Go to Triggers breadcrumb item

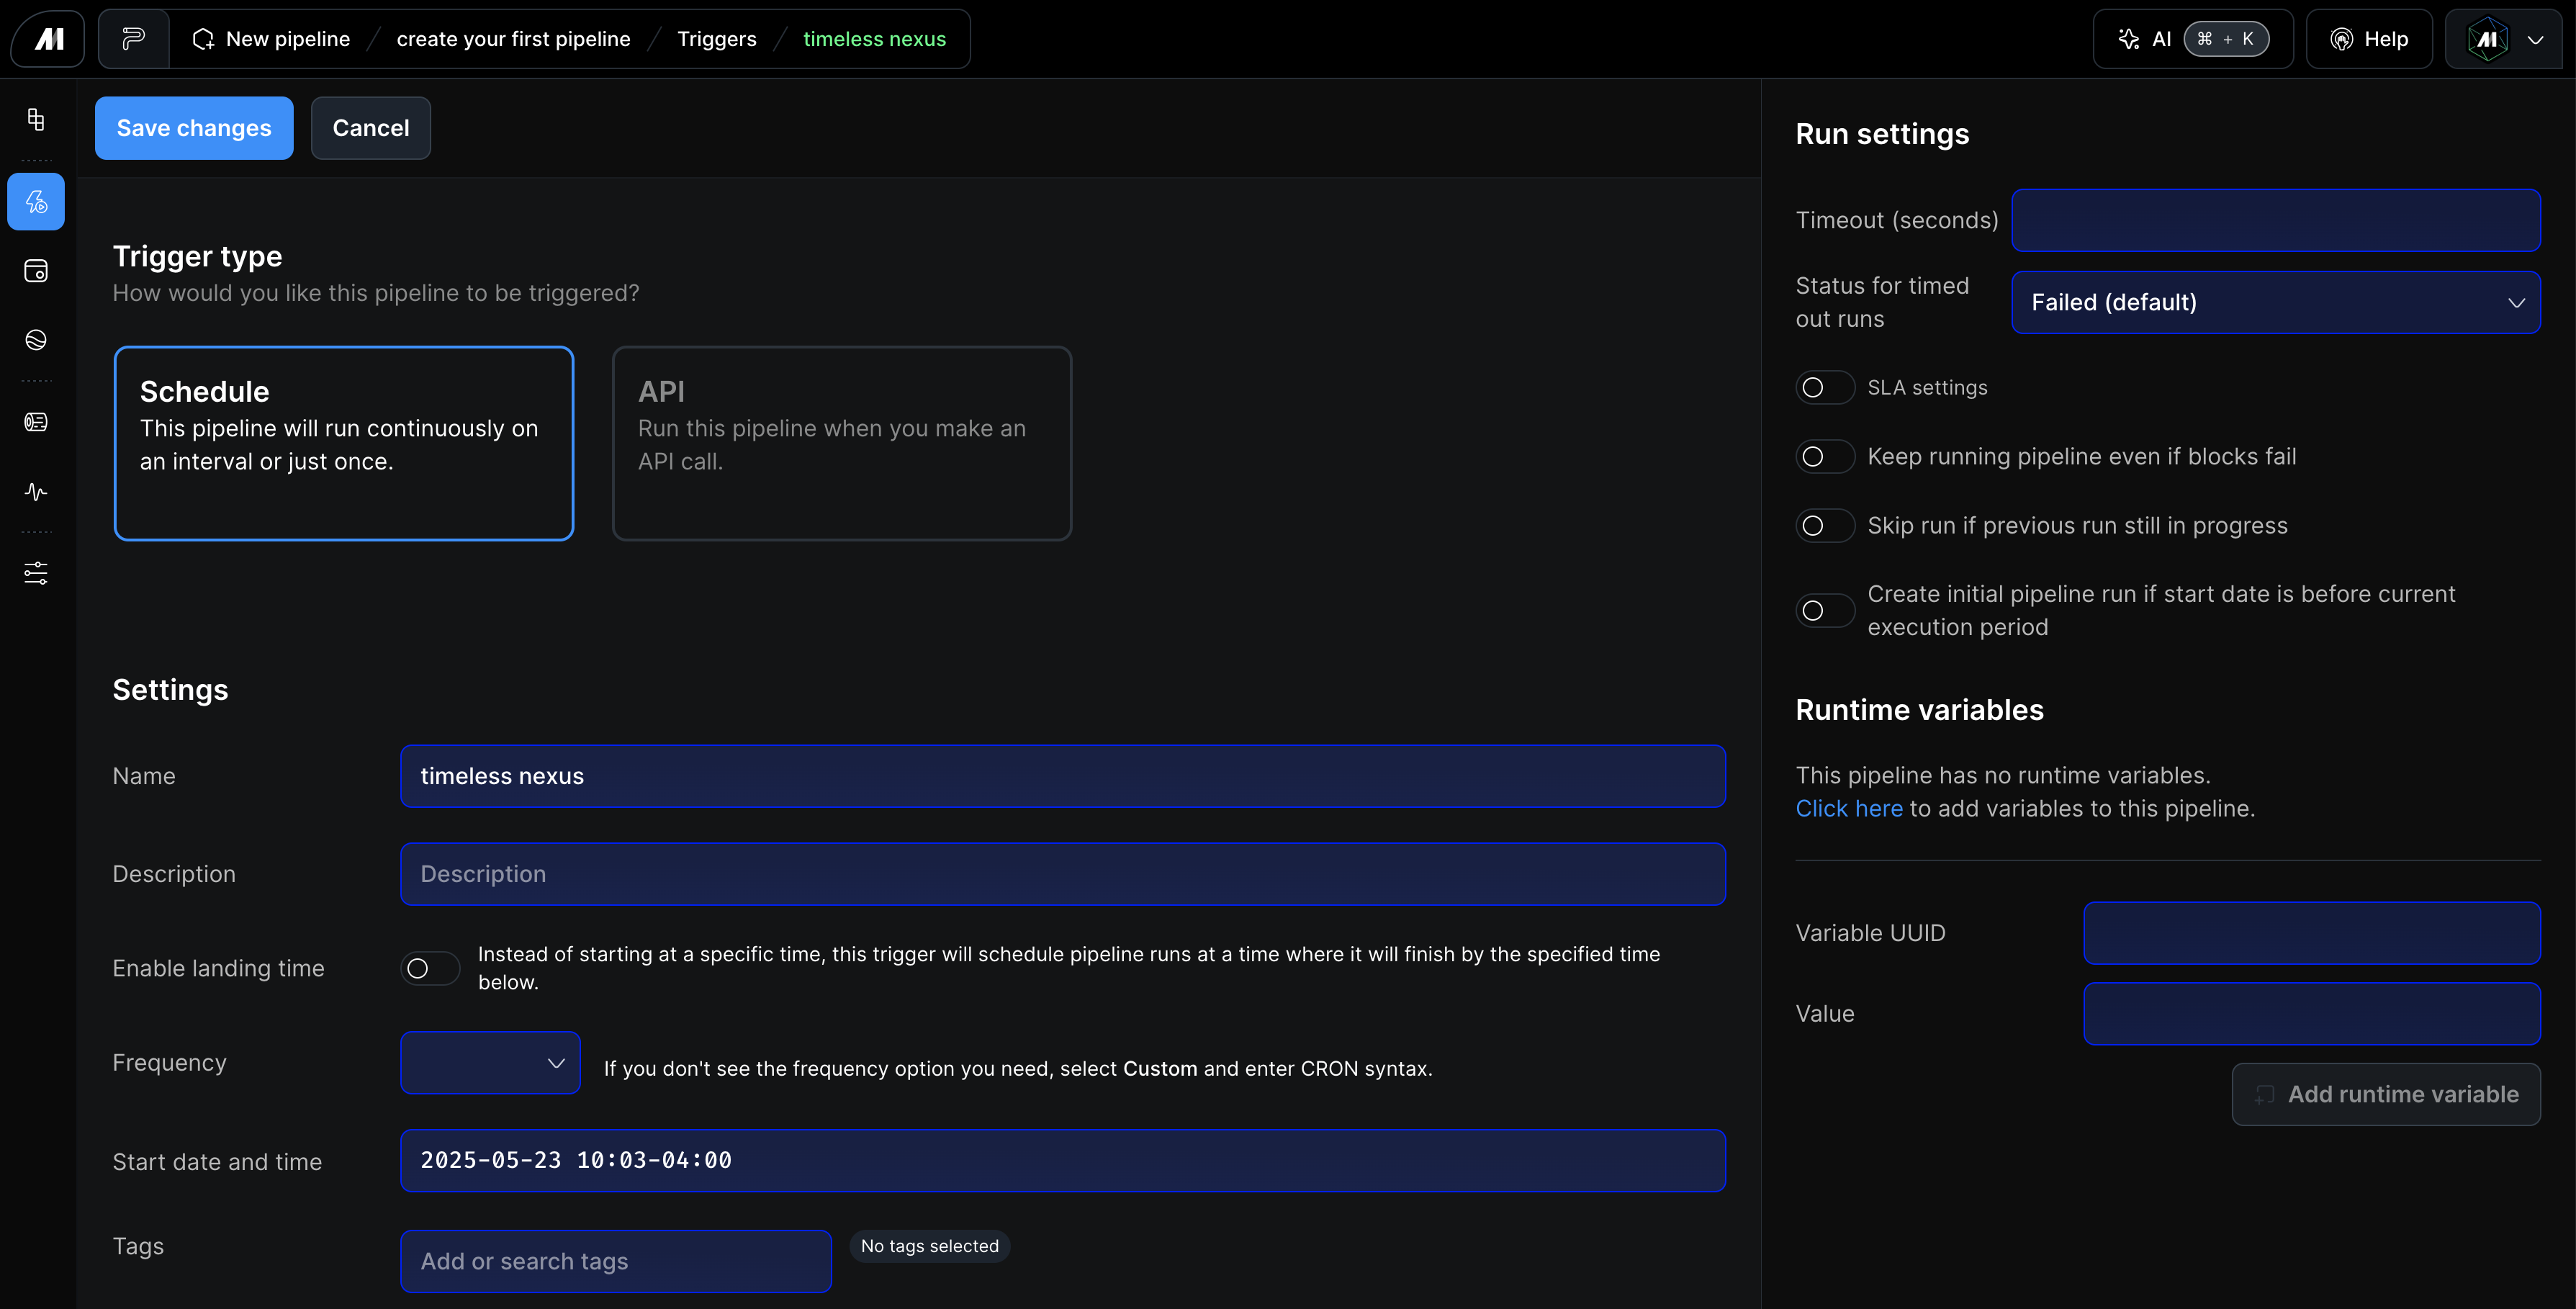pyautogui.click(x=716, y=39)
